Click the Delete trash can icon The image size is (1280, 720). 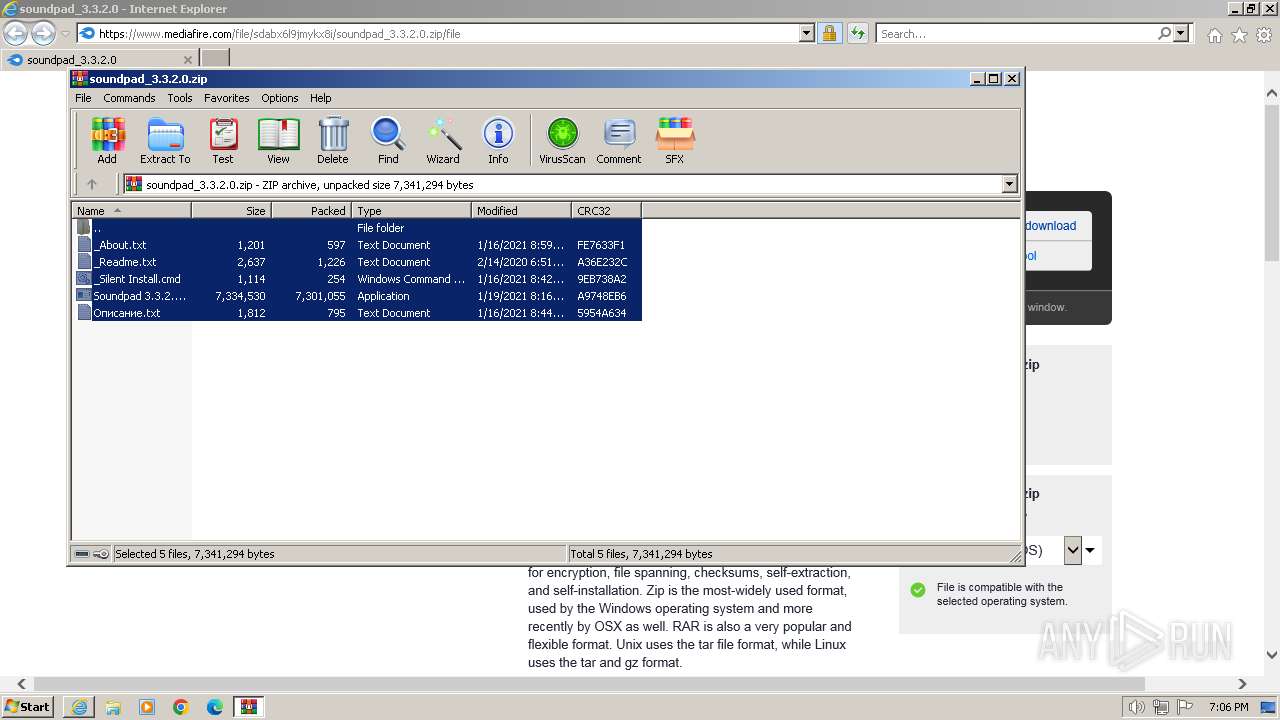point(333,140)
